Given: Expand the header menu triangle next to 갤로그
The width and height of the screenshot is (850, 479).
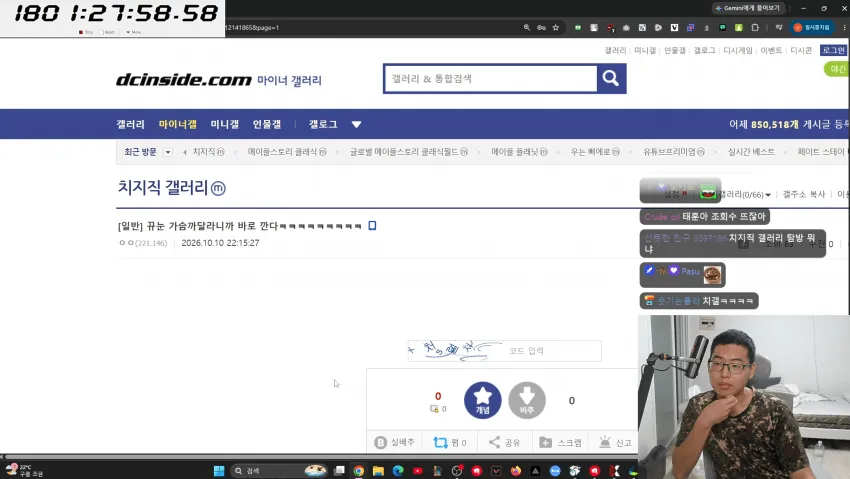Looking at the screenshot, I should (356, 125).
